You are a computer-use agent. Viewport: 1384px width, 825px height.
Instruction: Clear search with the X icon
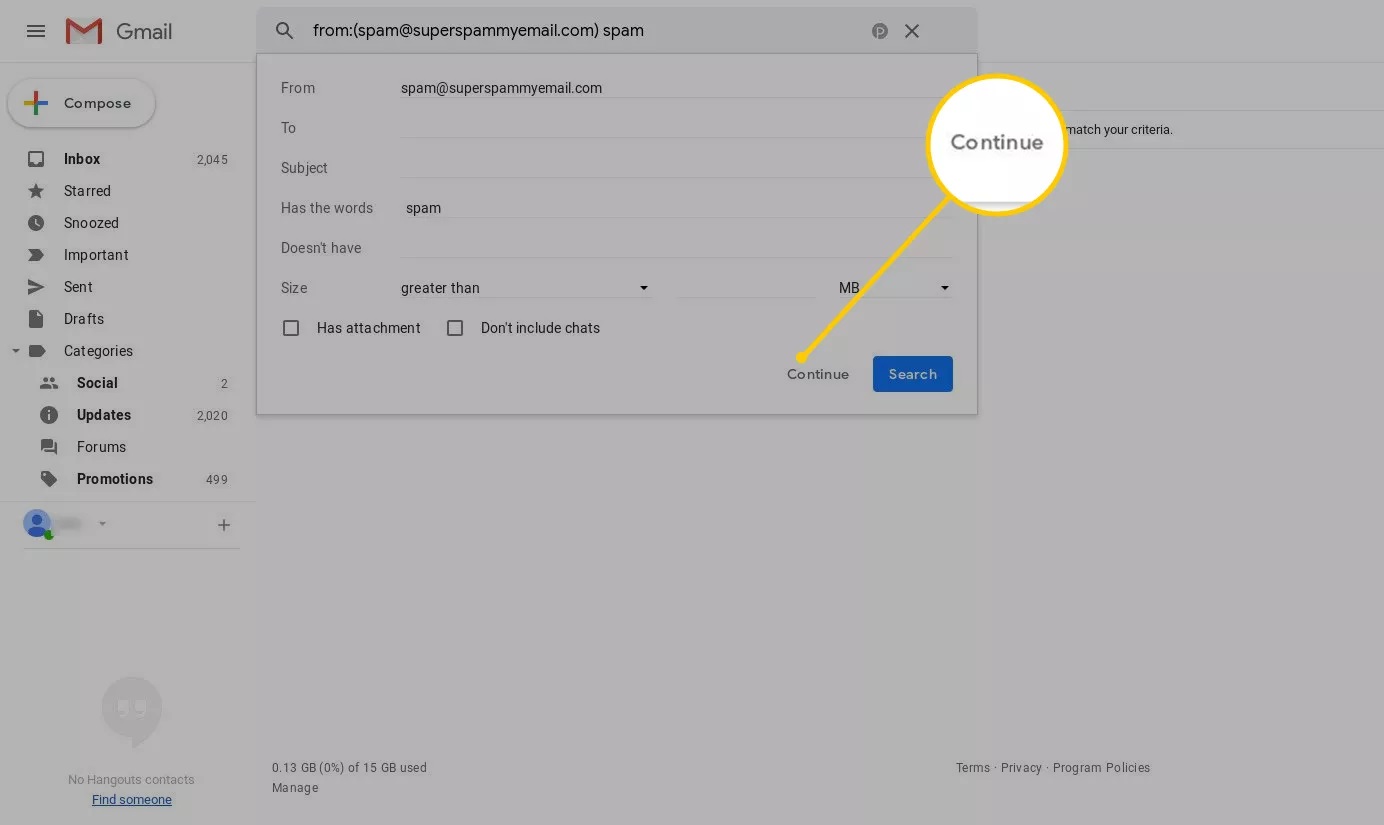[x=912, y=31]
